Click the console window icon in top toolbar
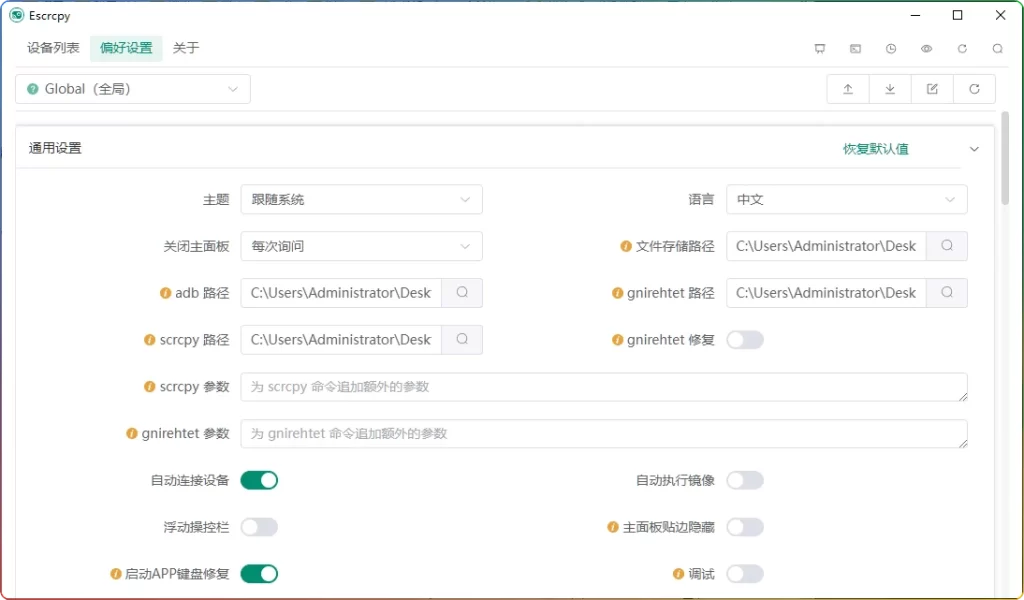The height and width of the screenshot is (600, 1024). (853, 48)
